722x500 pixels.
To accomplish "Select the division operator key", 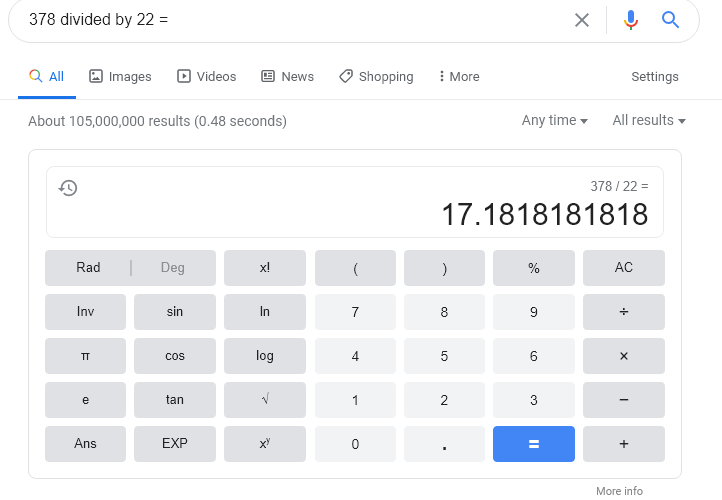I will (x=623, y=312).
